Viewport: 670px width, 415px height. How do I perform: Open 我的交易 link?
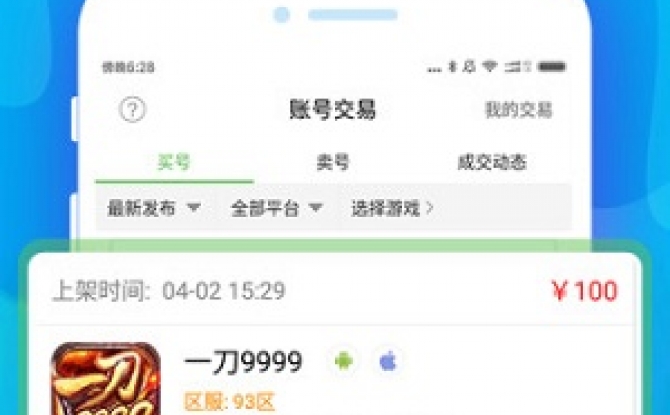(x=518, y=110)
